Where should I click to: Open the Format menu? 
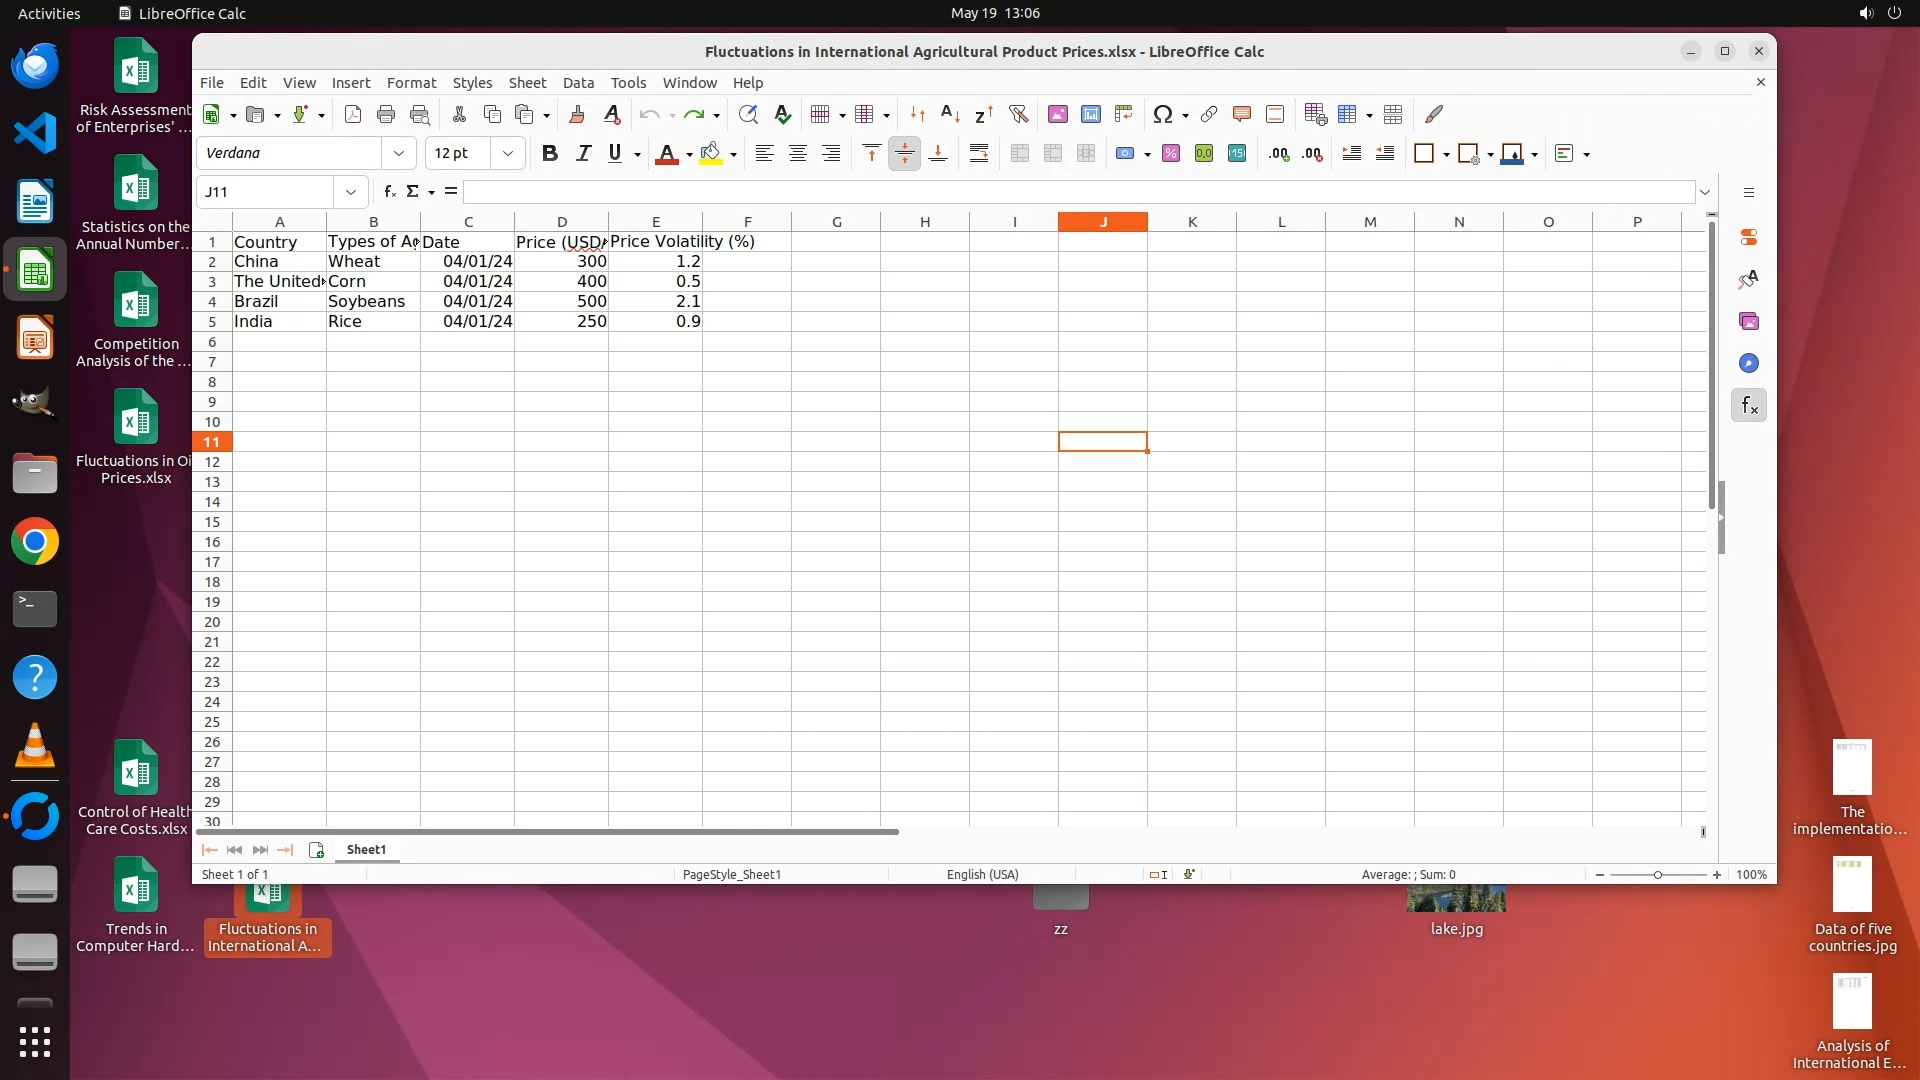pyautogui.click(x=411, y=83)
